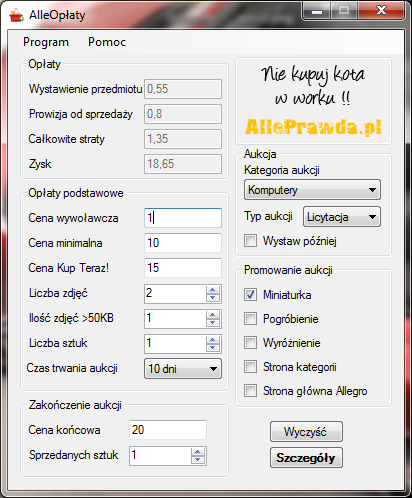Minimize the AlleOpłaty window
The width and height of the screenshot is (412, 498).
(x=317, y=11)
